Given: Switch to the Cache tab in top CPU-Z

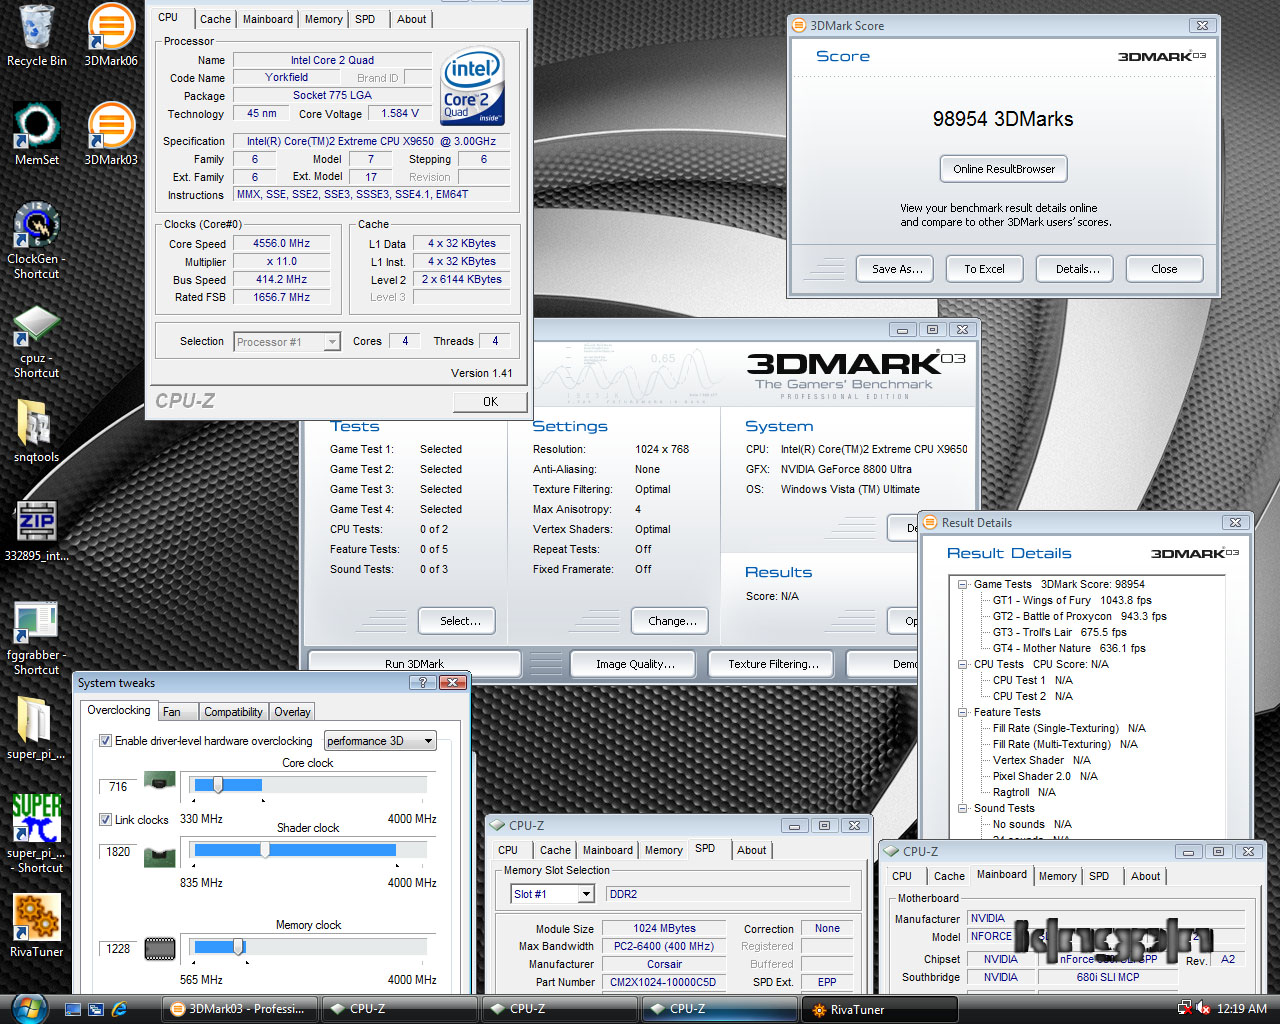Looking at the screenshot, I should 215,19.
